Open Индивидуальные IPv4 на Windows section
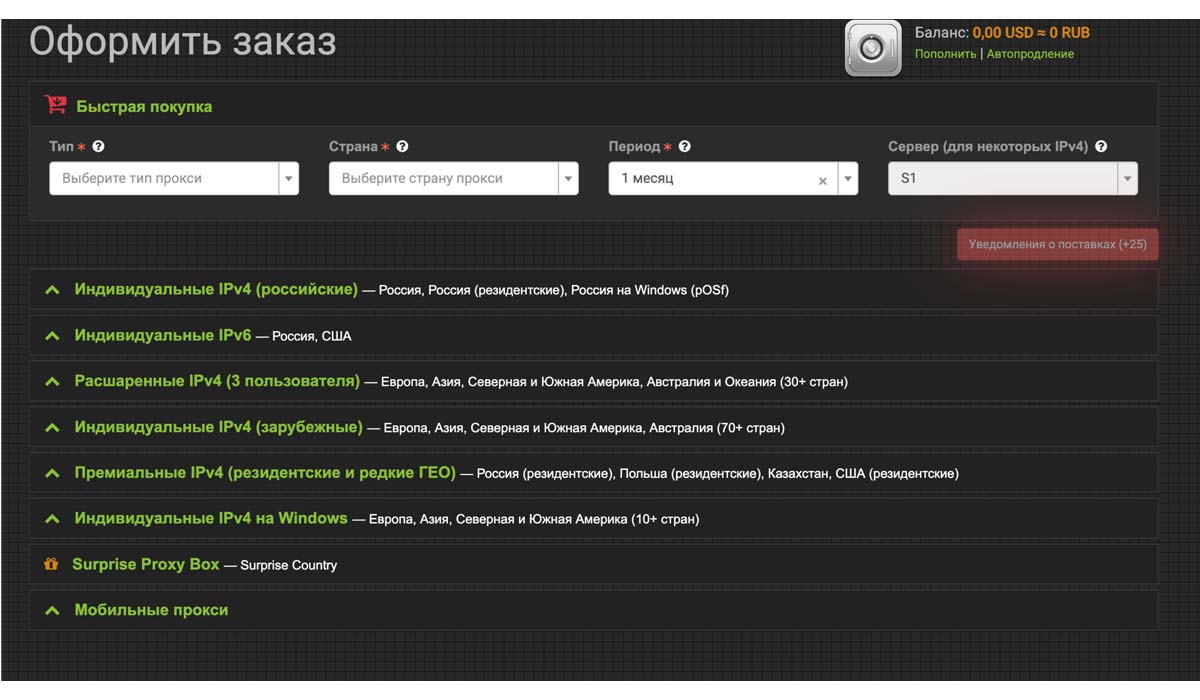This screenshot has height=700, width=1200. click(x=210, y=518)
